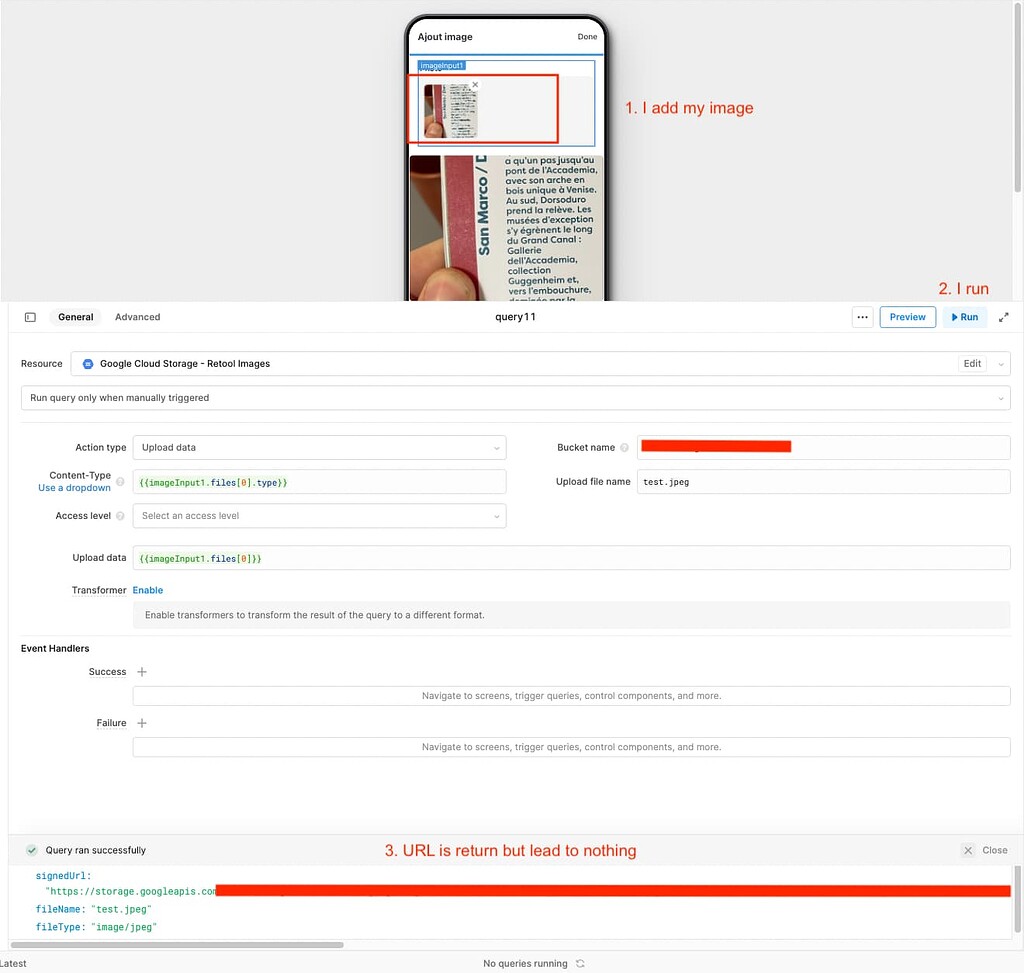
Task: Add a Success event handler with plus icon
Action: click(141, 672)
